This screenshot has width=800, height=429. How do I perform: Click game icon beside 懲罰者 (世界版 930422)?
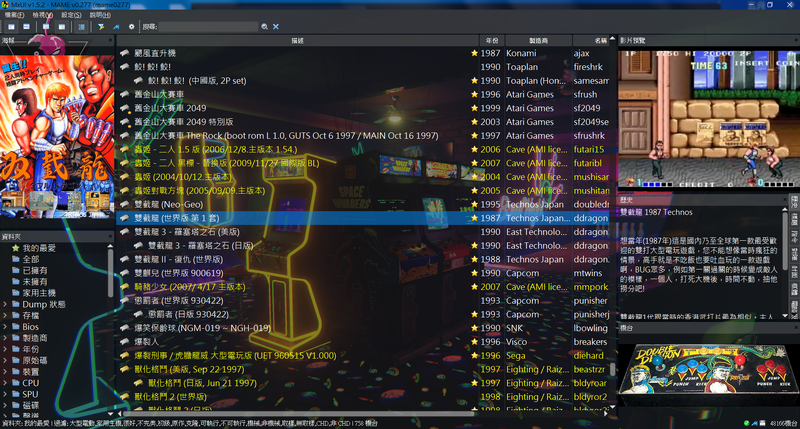point(124,300)
